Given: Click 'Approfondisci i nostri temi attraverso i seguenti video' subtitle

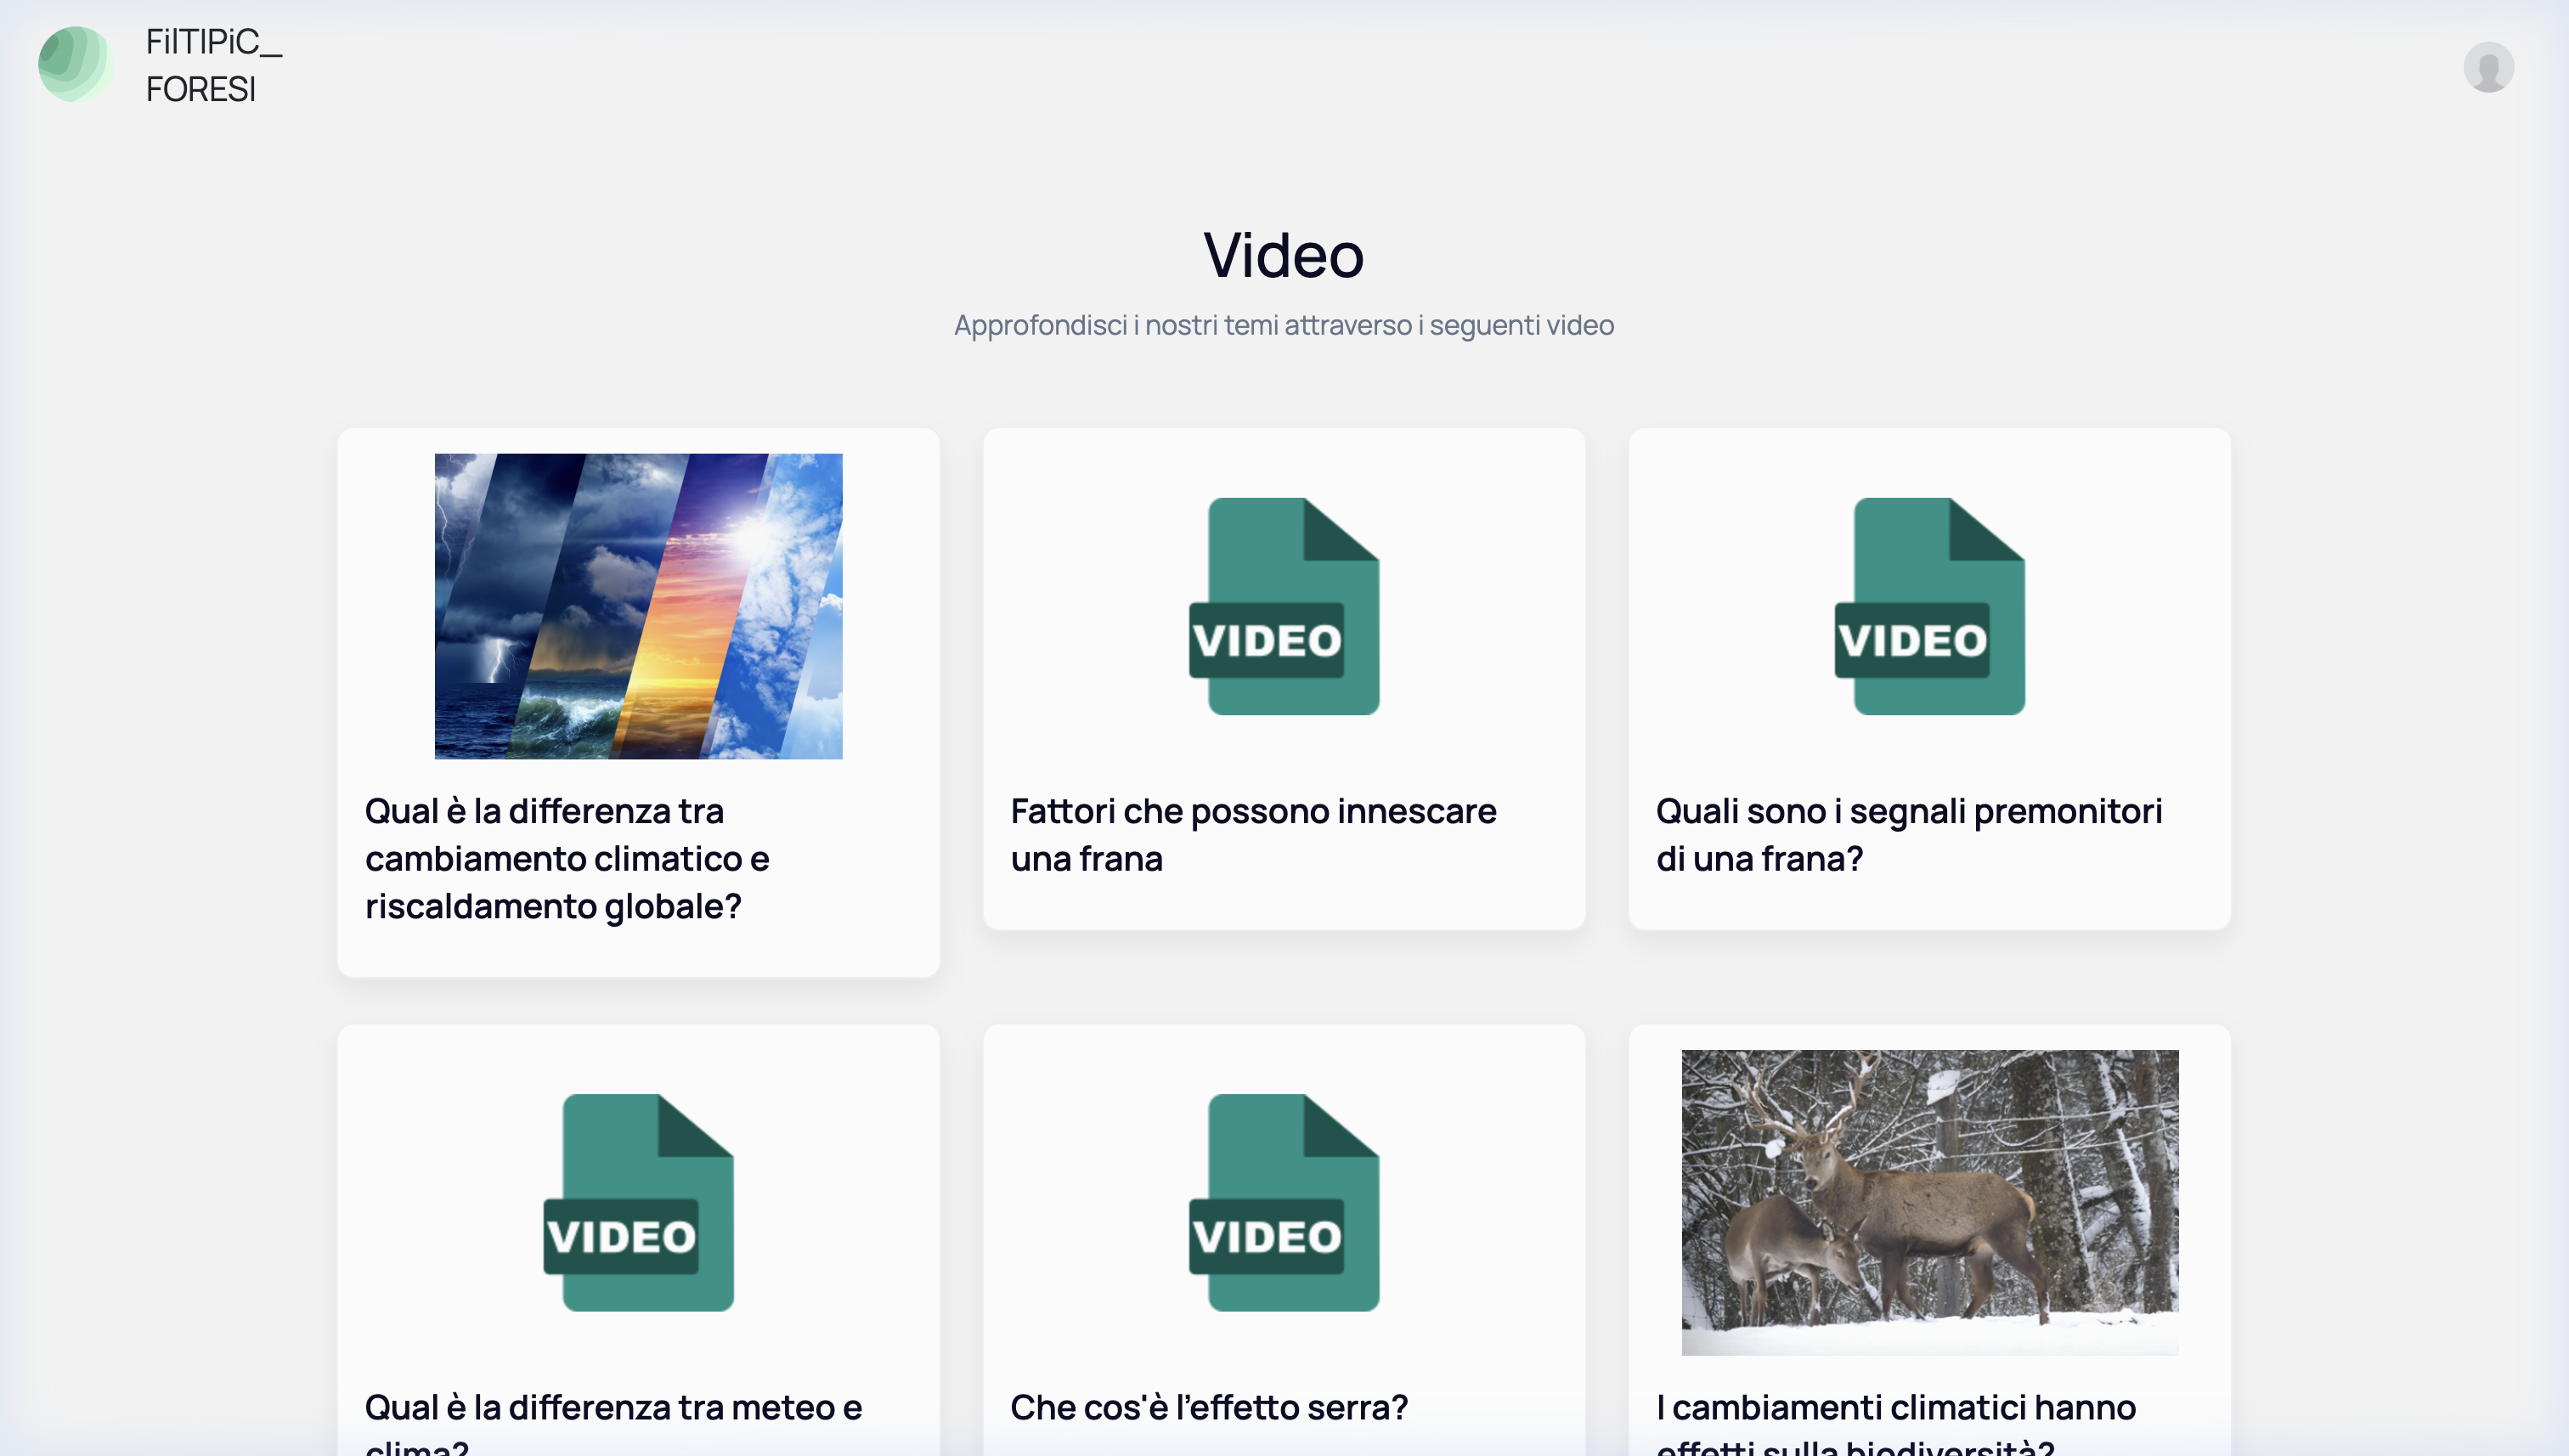Looking at the screenshot, I should 1284,325.
